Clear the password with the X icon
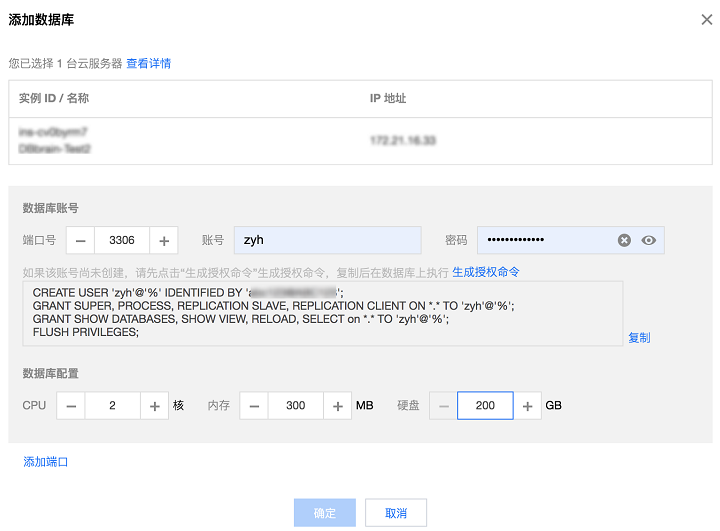The image size is (720, 531). click(624, 240)
